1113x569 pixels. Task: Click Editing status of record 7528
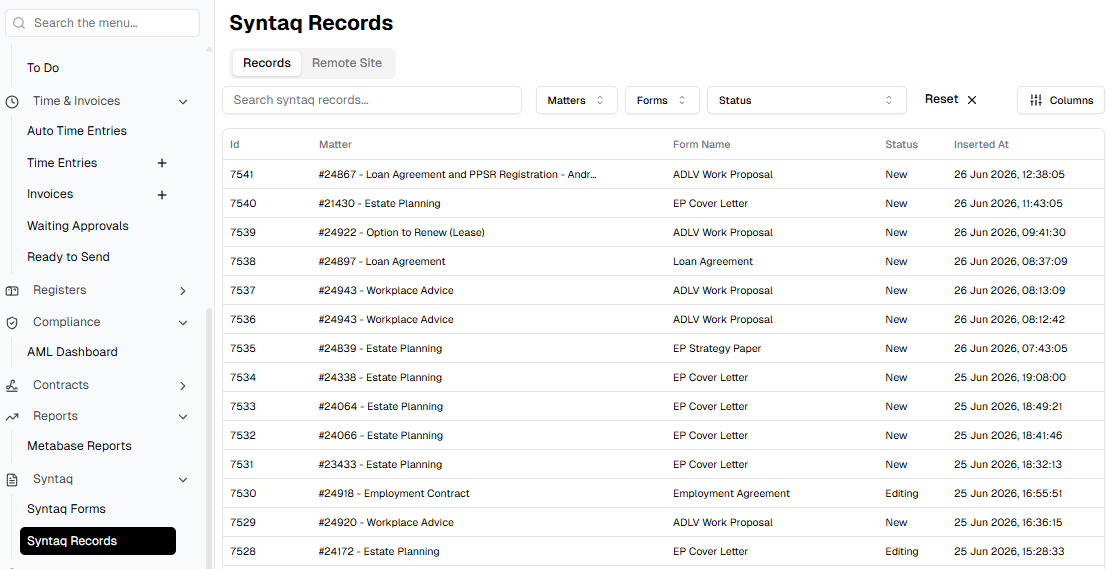point(901,552)
